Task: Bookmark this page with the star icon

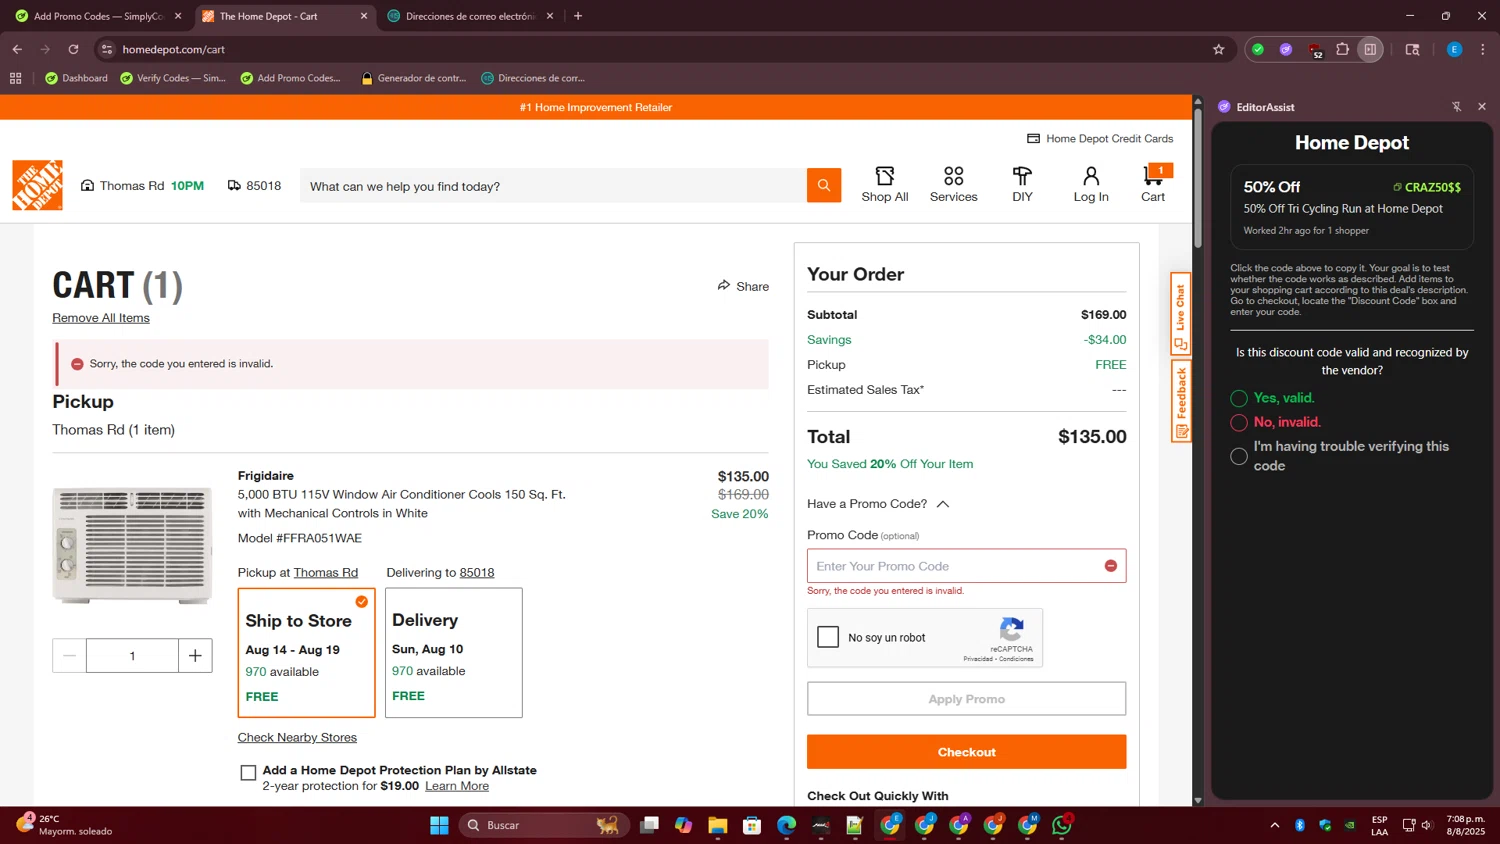Action: click(1218, 49)
